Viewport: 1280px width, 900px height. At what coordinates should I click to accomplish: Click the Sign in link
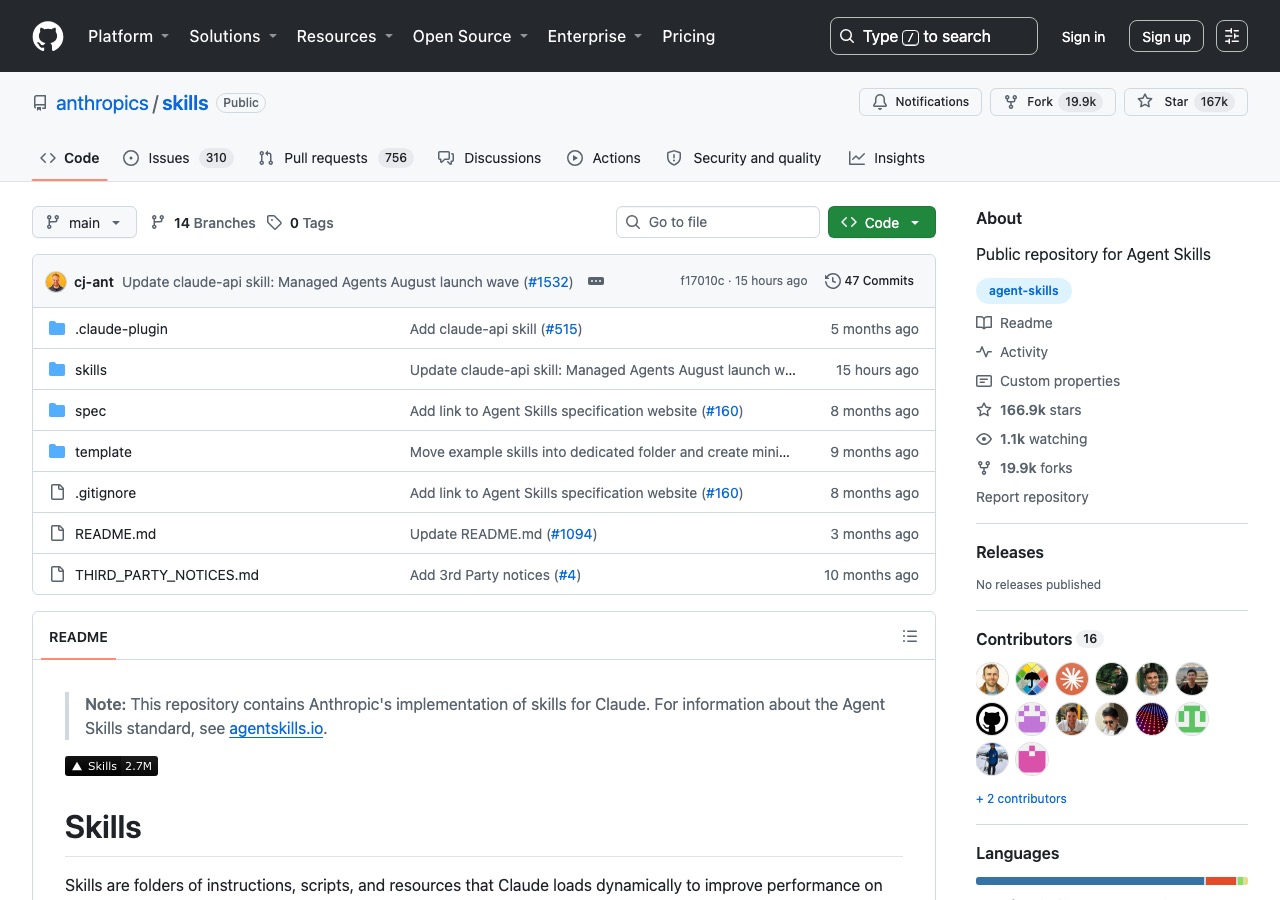pos(1083,36)
